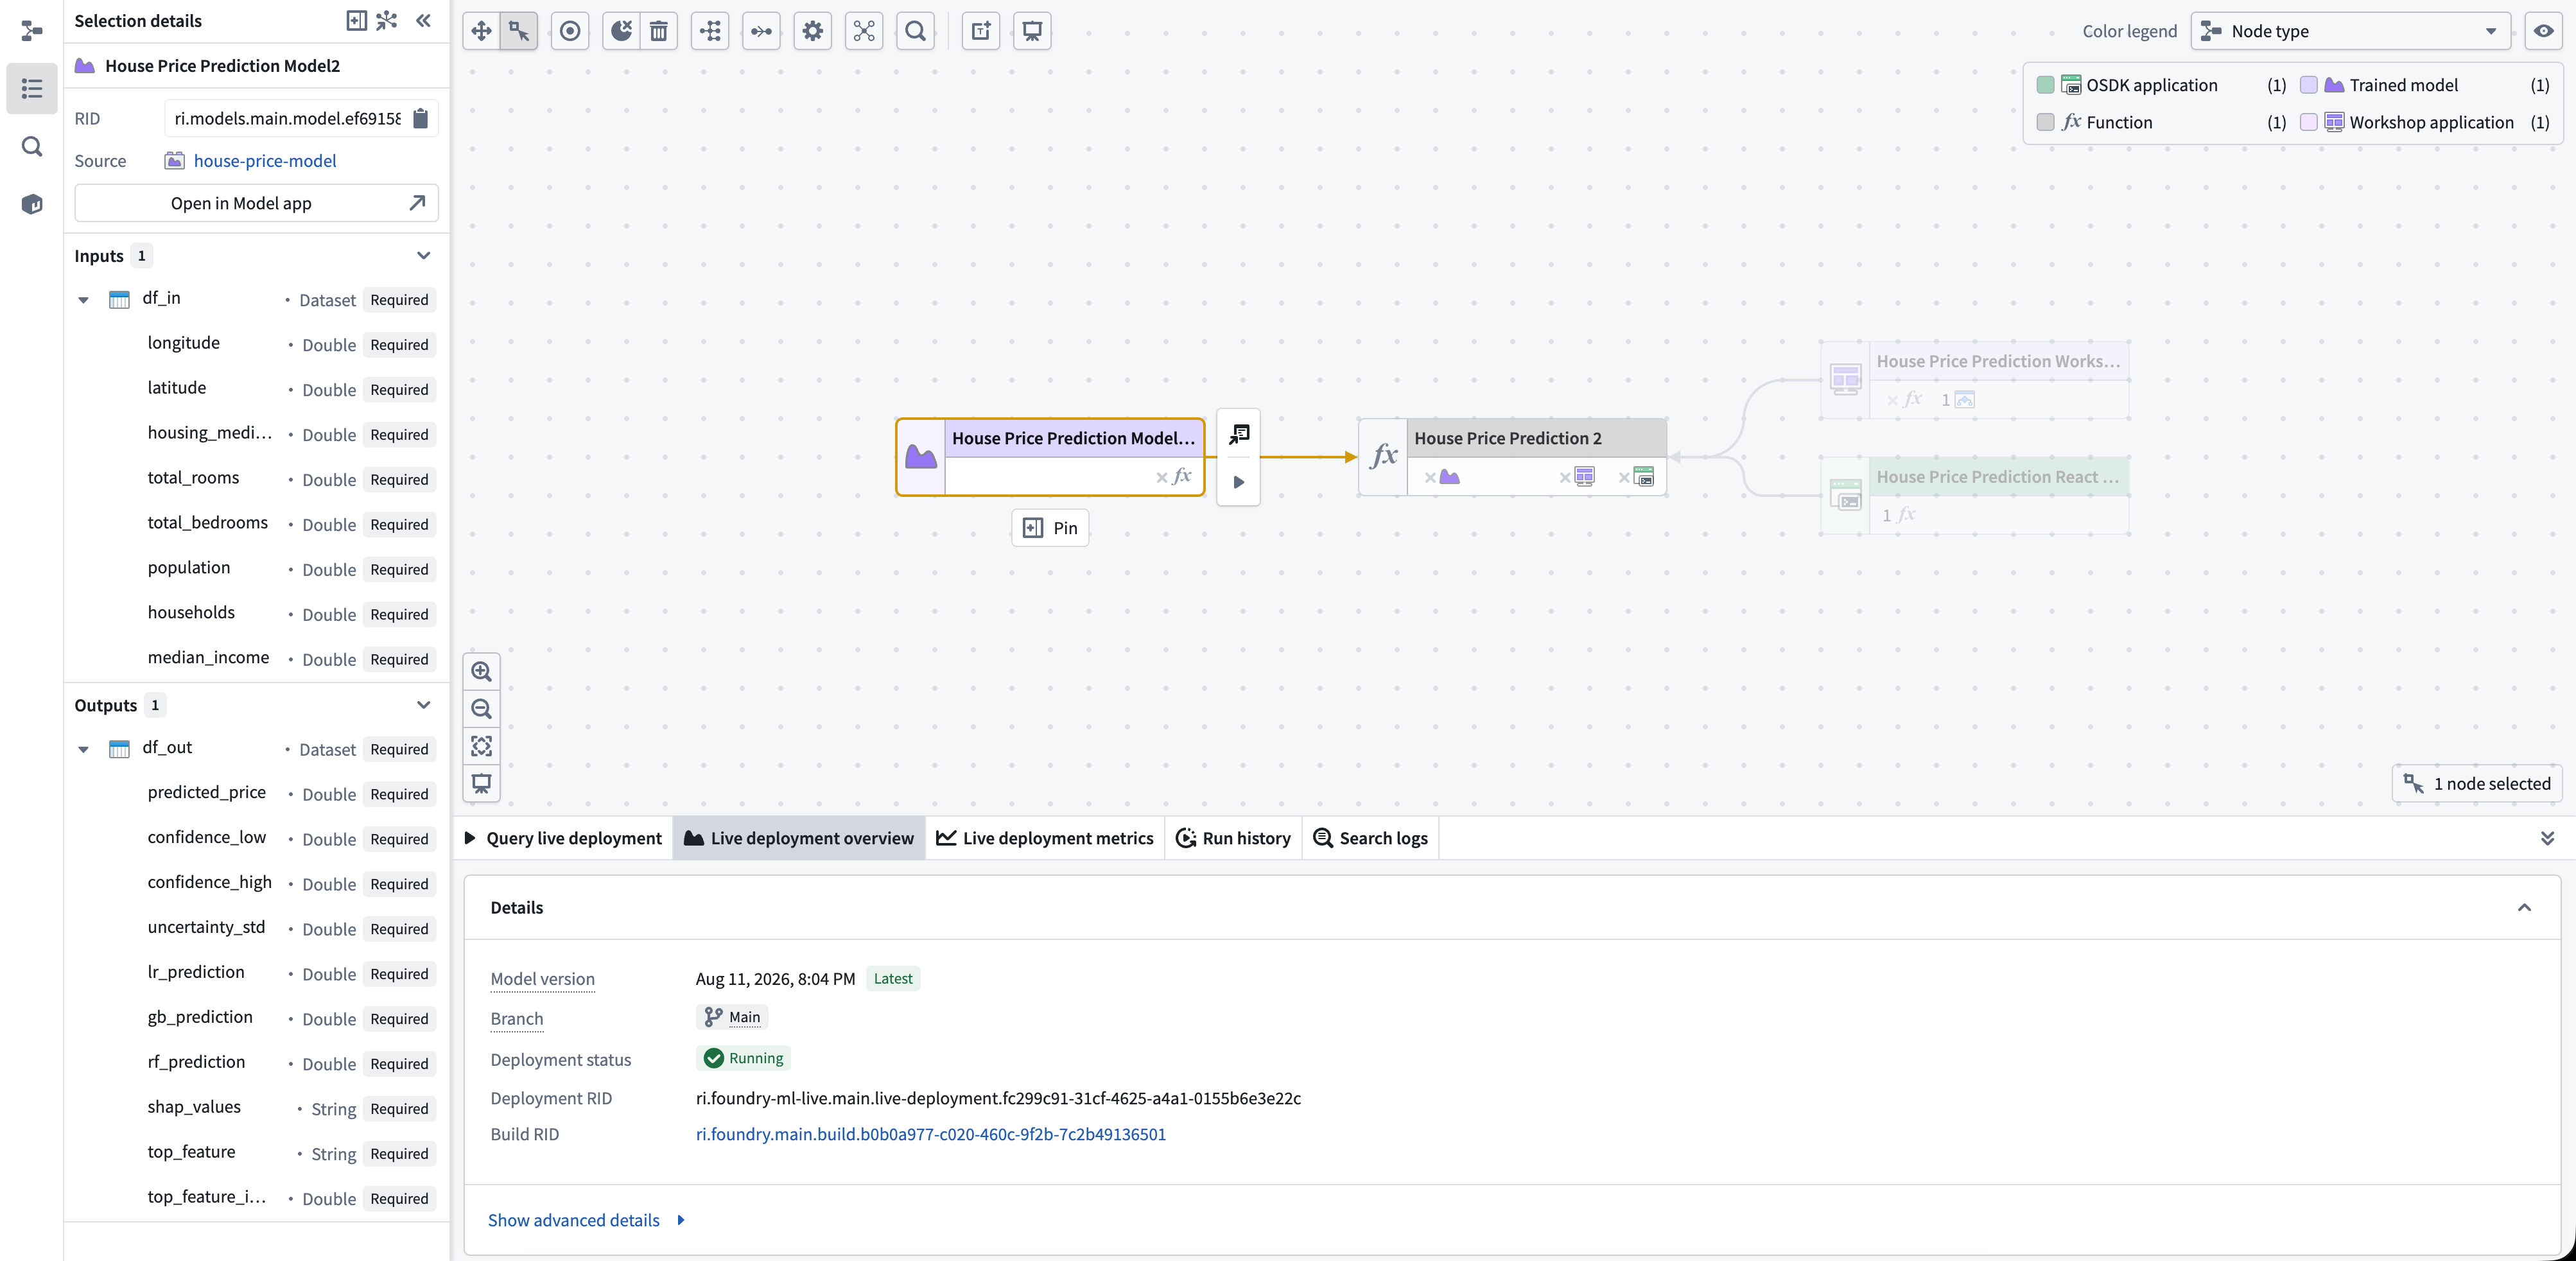Viewport: 2576px width, 1261px height.
Task: Collapse the Details card chevron
Action: coord(2525,908)
